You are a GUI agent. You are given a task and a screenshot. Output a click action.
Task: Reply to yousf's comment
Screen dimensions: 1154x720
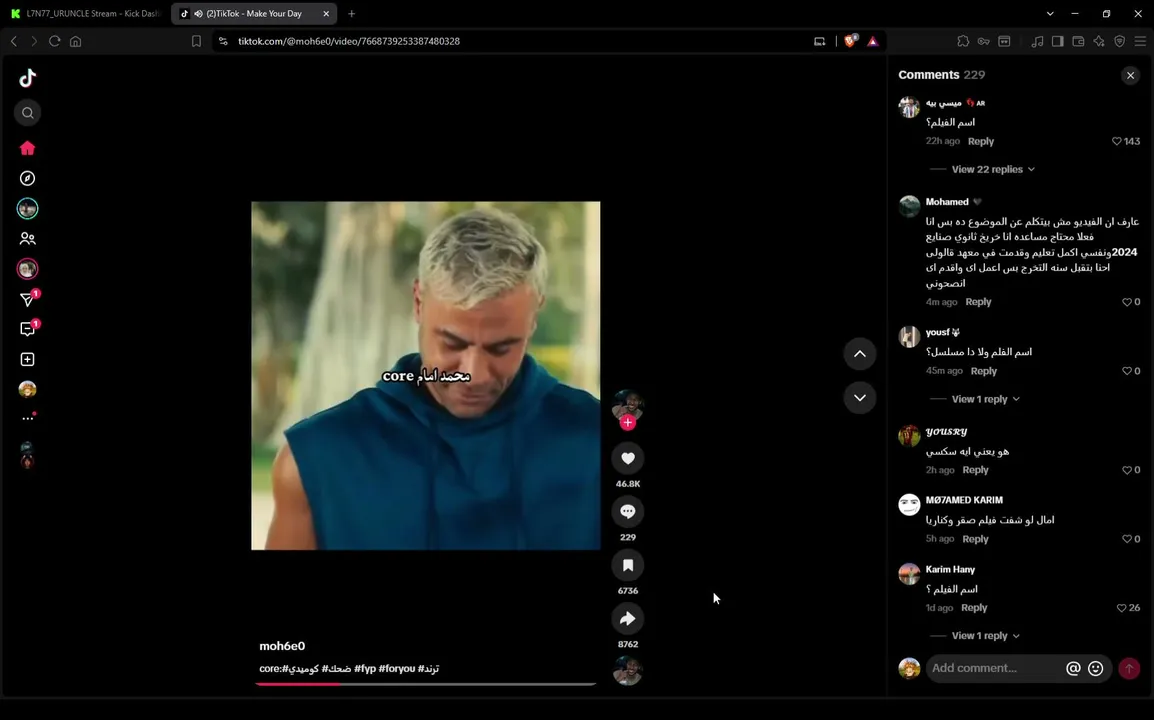coord(983,371)
